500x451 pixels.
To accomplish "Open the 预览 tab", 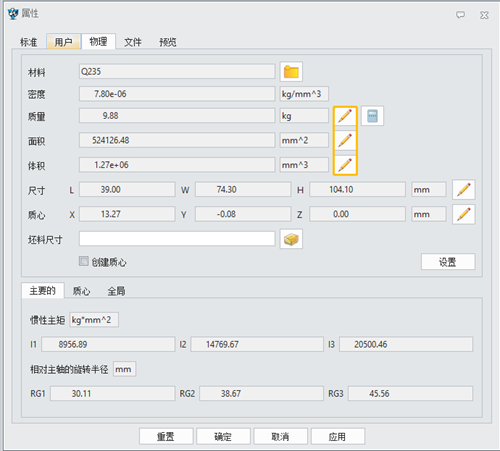I will [168, 42].
